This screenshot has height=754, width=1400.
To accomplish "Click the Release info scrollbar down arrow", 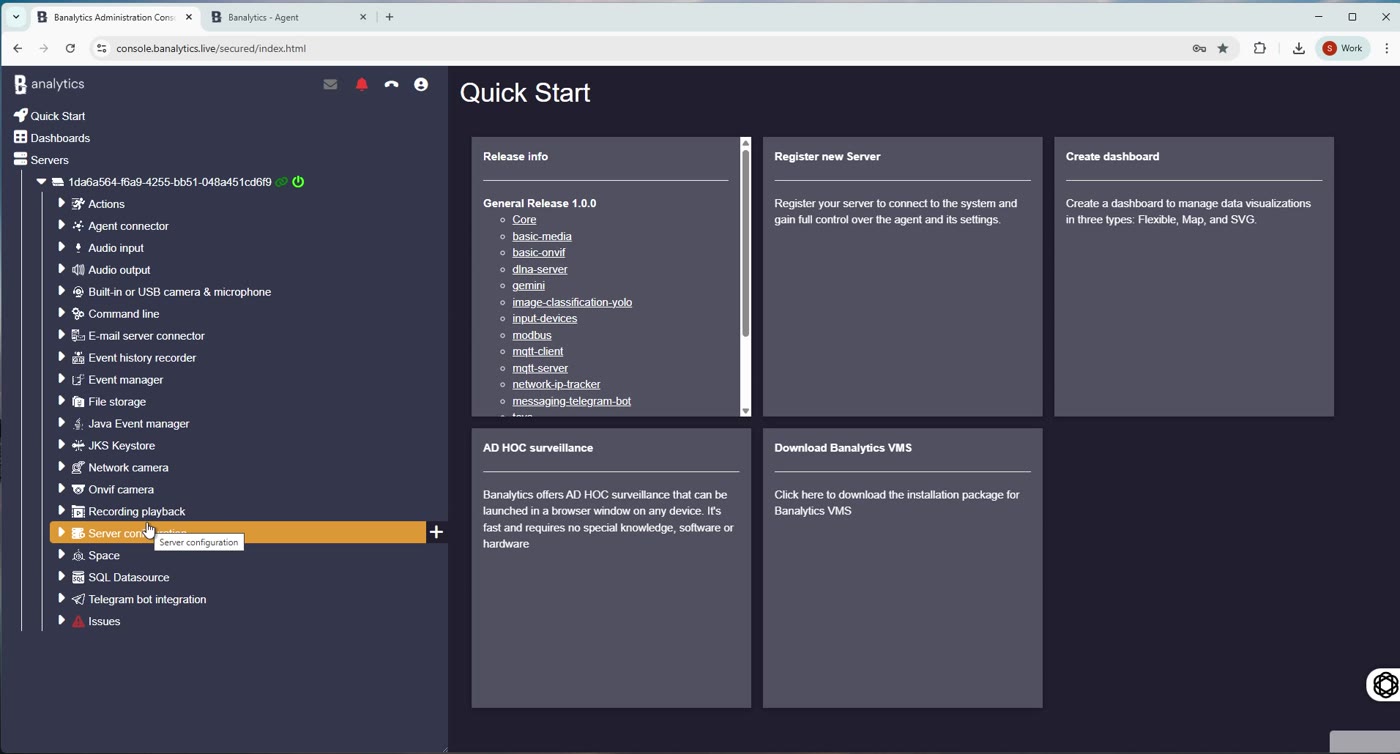I will pos(745,411).
